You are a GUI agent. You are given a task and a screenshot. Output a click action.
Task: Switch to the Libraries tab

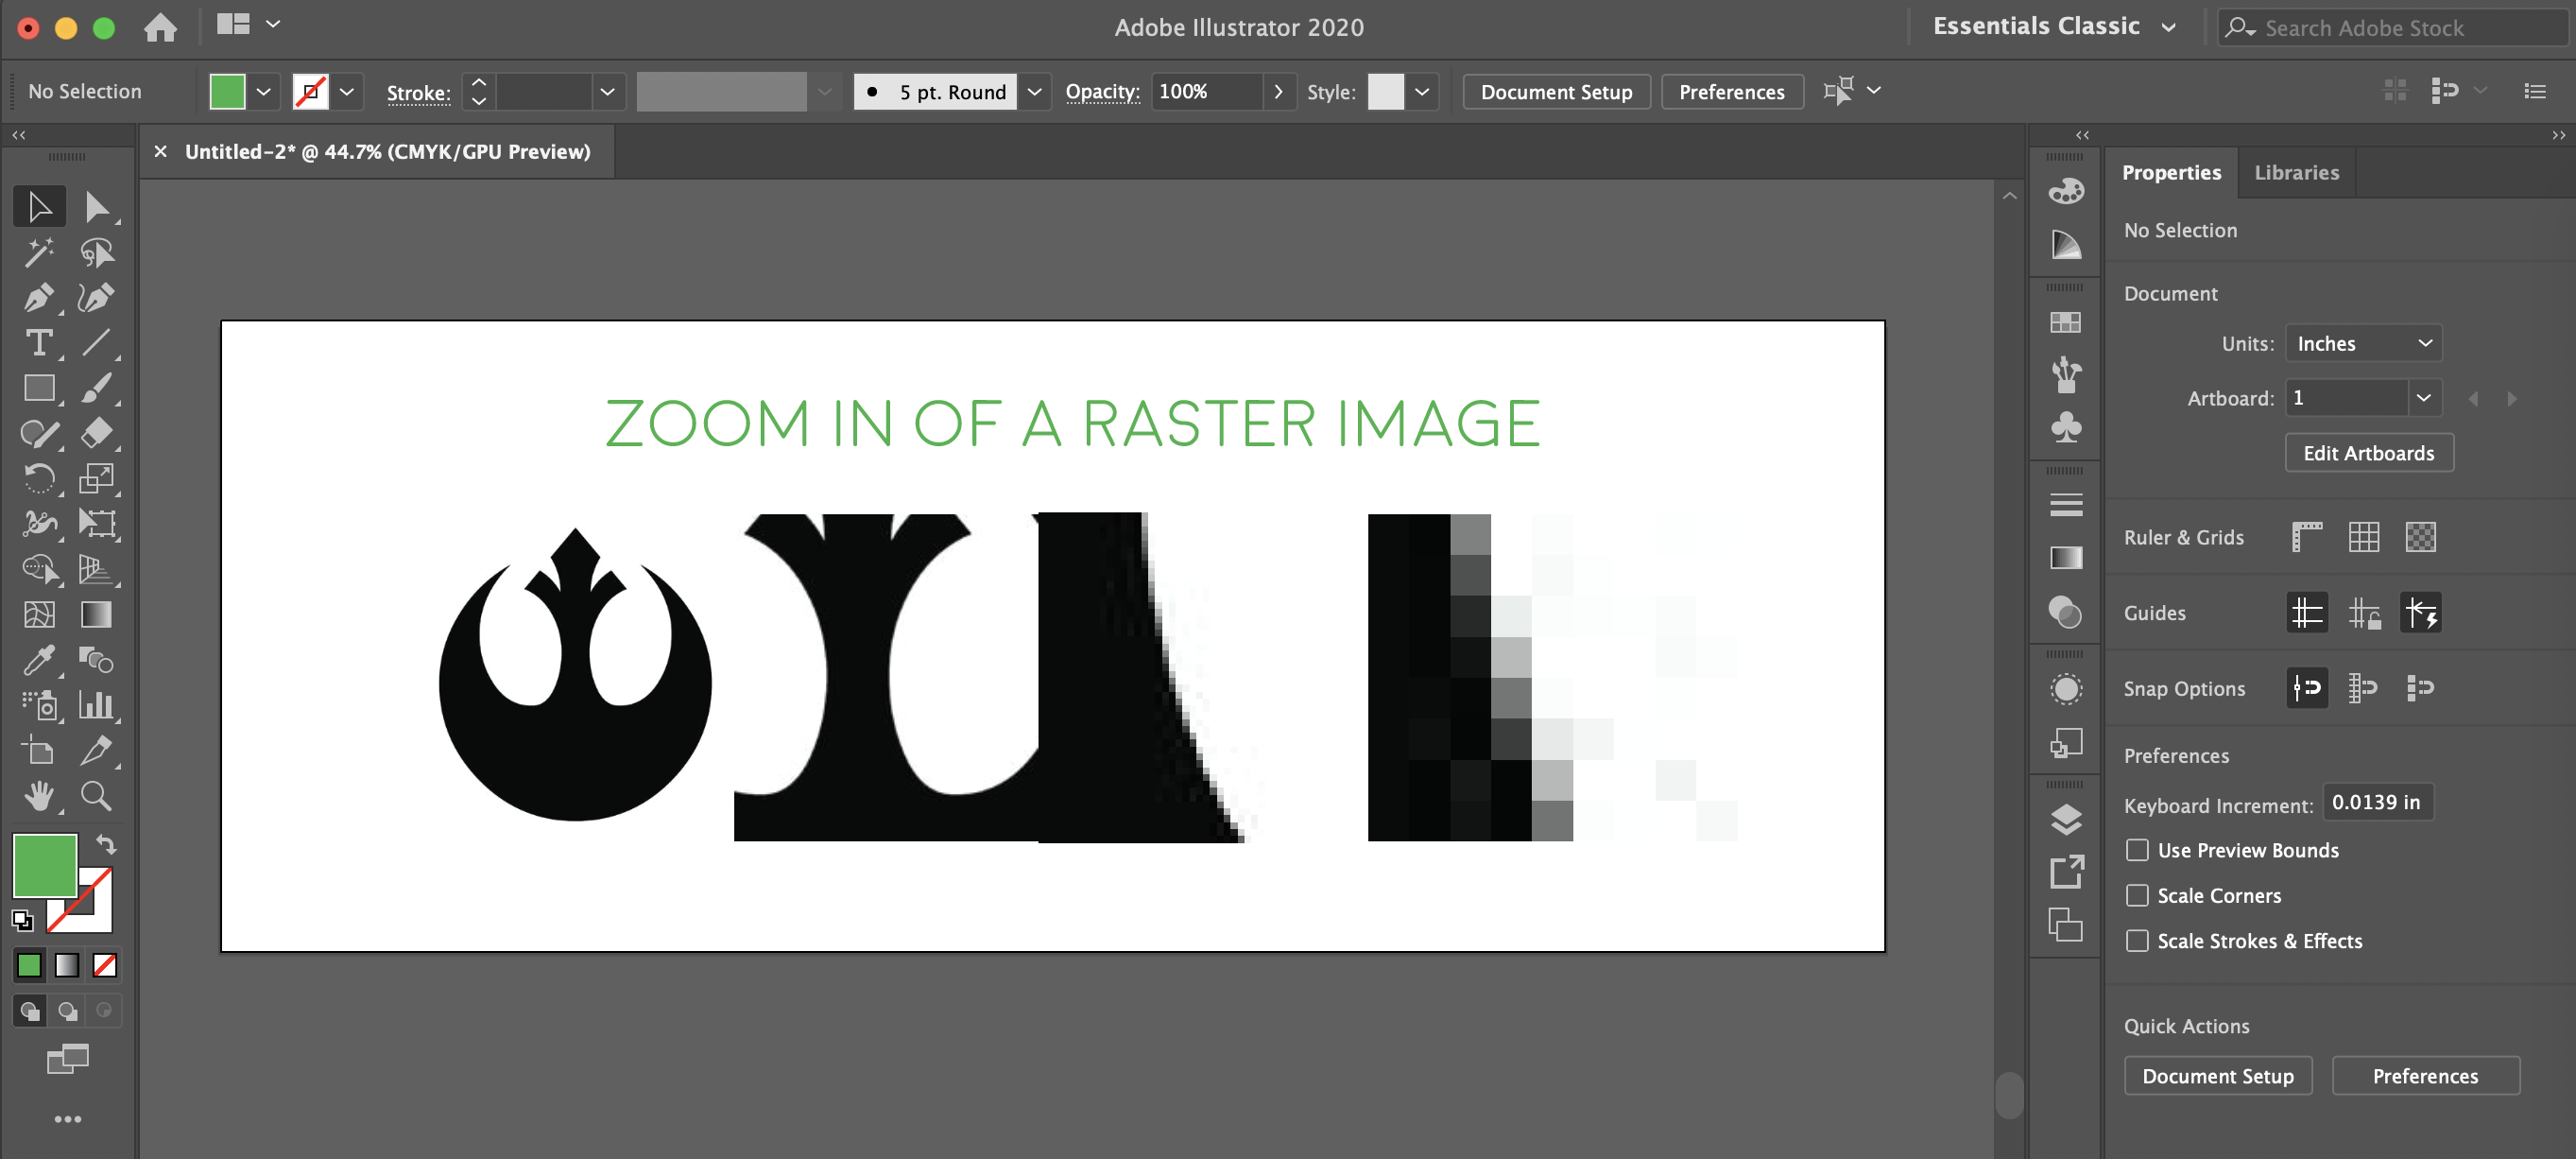click(2296, 172)
